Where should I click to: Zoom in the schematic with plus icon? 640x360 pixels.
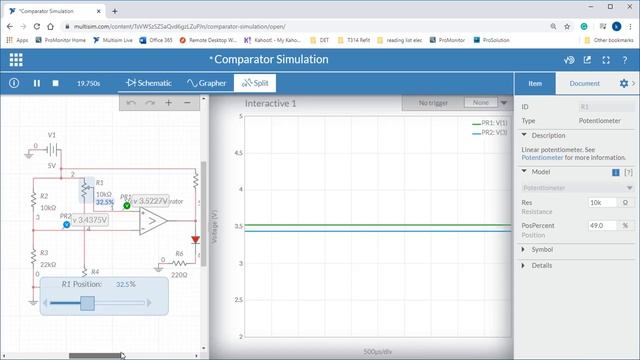click(169, 103)
